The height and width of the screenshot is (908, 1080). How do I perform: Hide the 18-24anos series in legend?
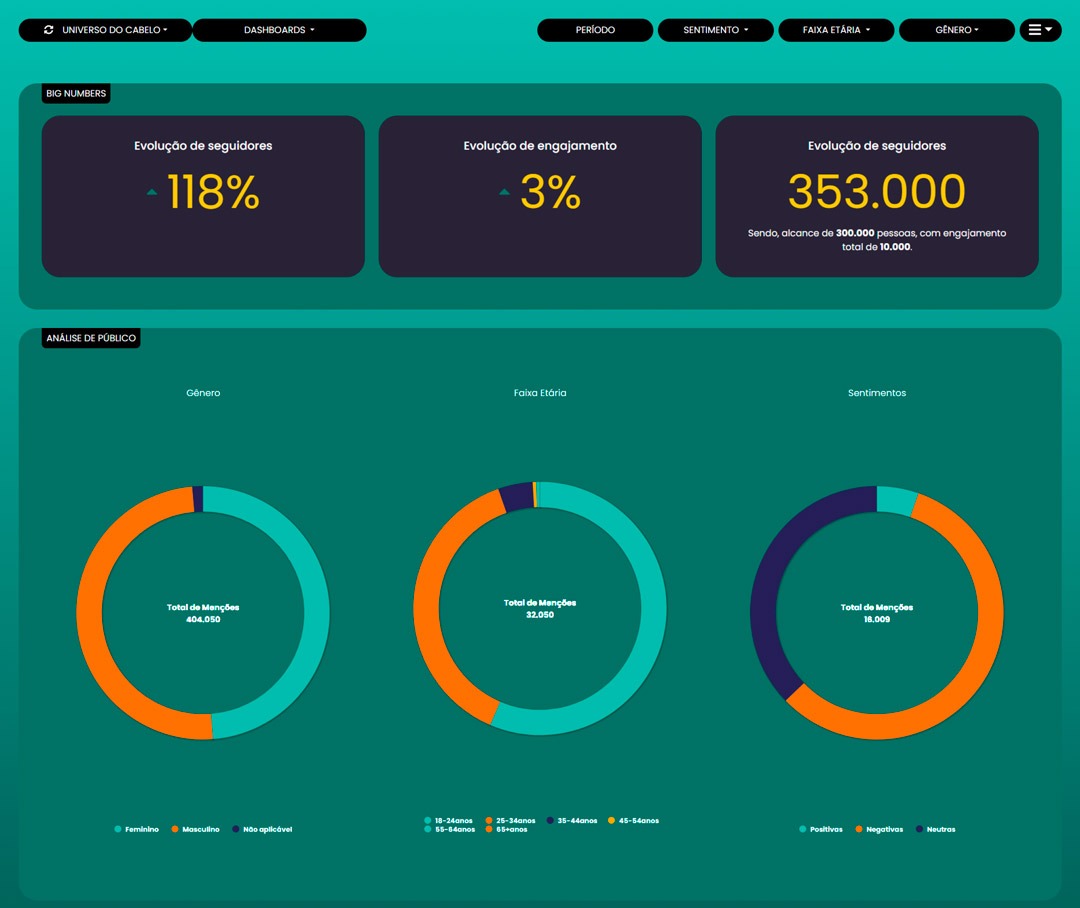pos(448,821)
